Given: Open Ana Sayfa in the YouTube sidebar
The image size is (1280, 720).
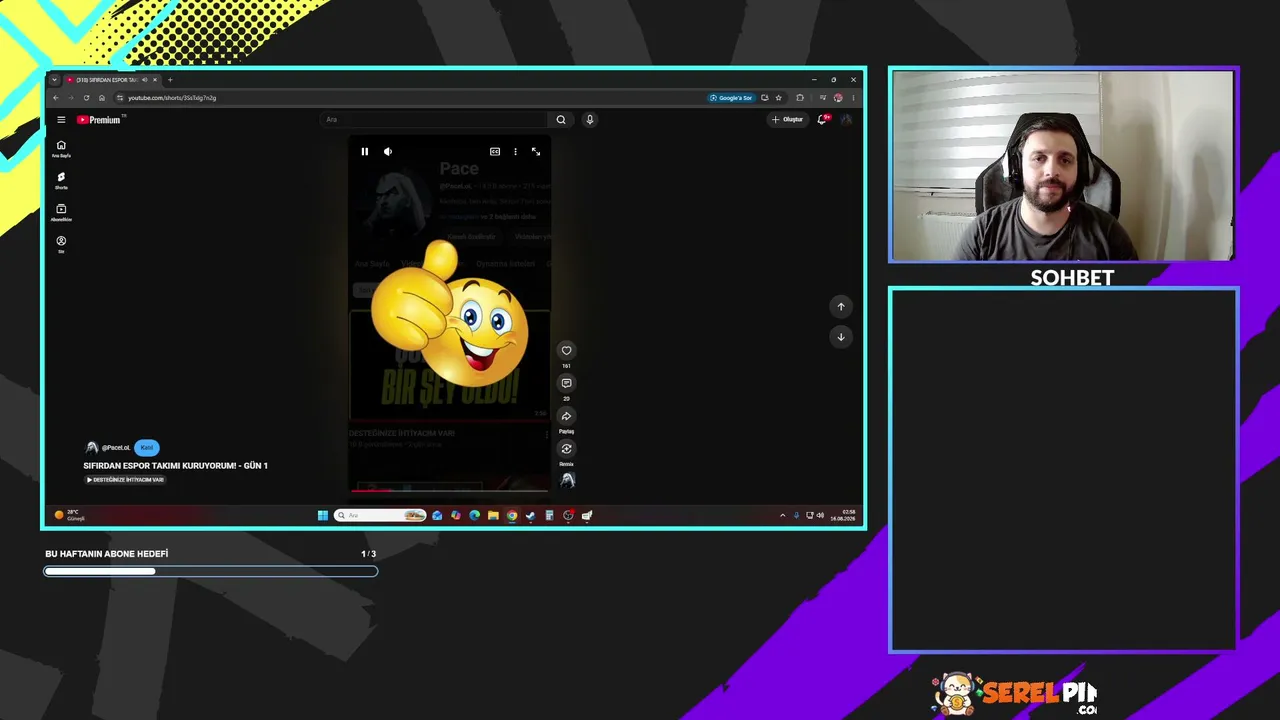Looking at the screenshot, I should [x=61, y=149].
